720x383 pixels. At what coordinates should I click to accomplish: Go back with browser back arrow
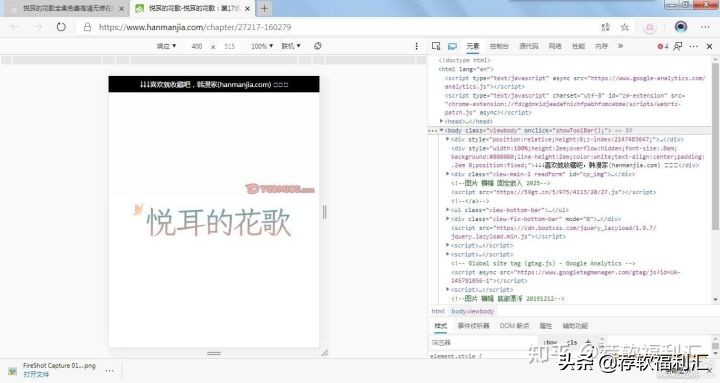point(15,27)
